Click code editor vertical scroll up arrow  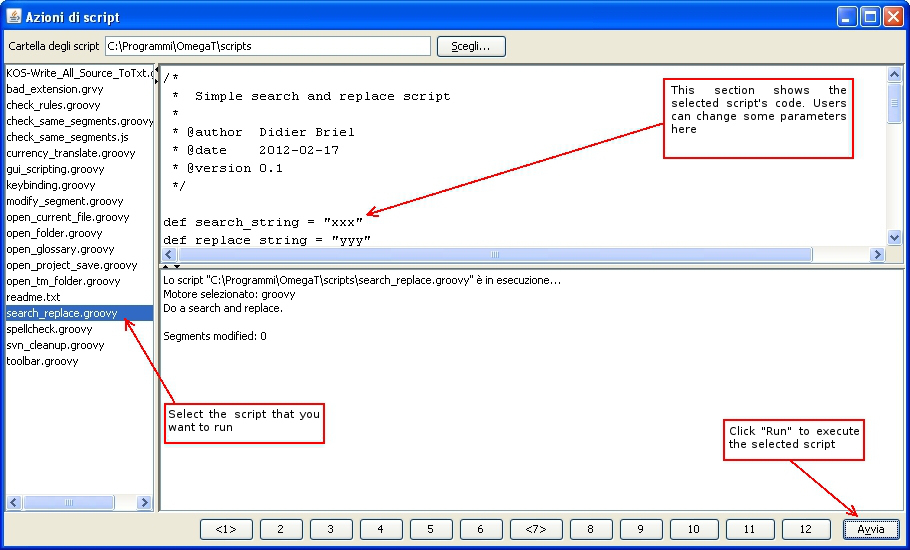point(895,74)
